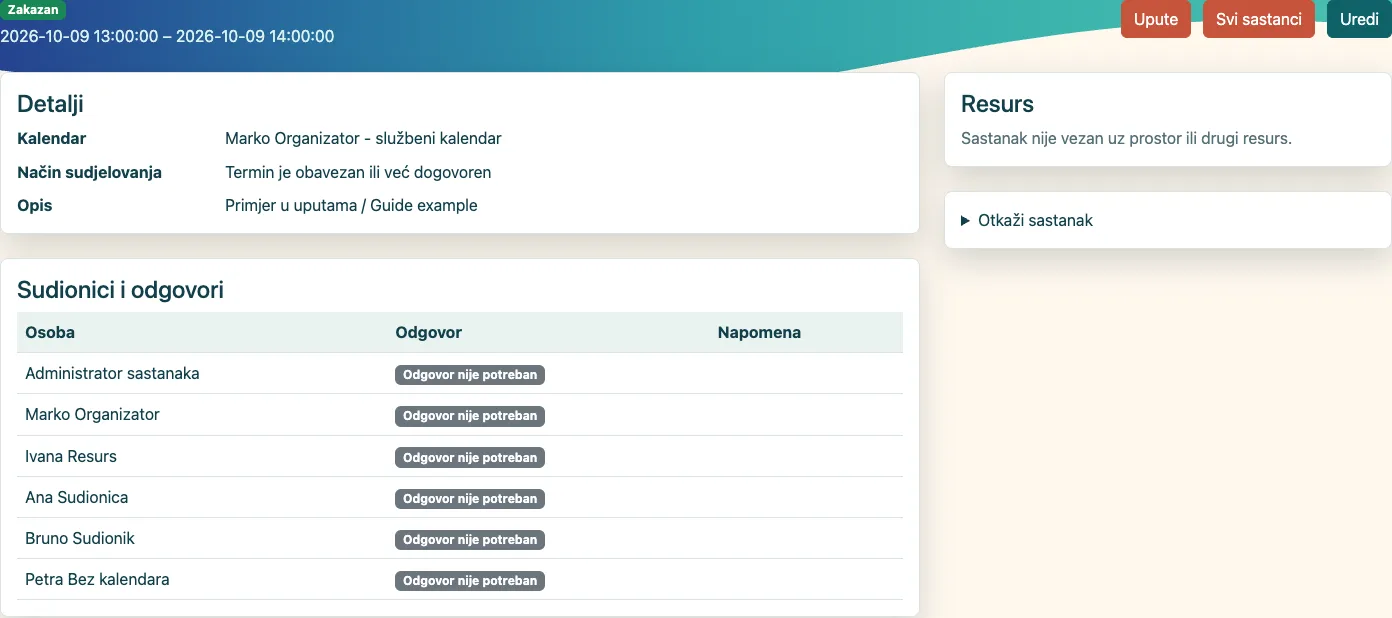Select the Administrator sastanaka row name
Image resolution: width=1392 pixels, height=618 pixels.
(x=112, y=373)
